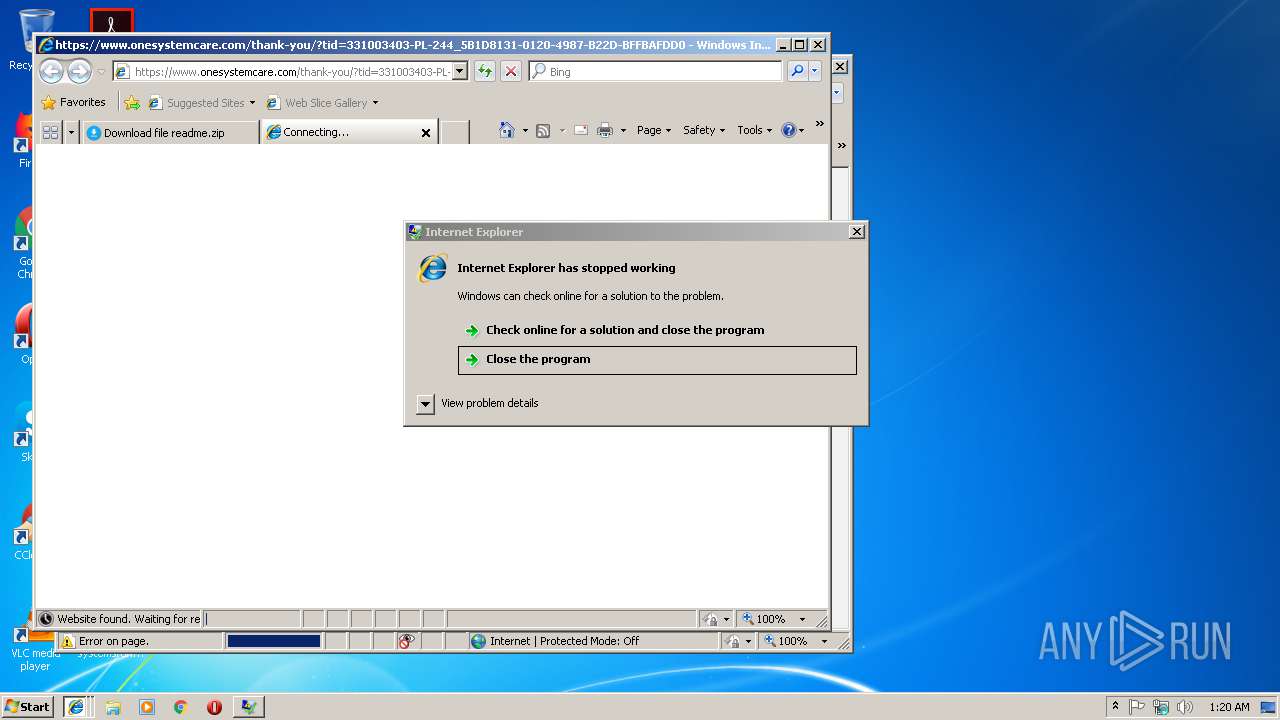Open a new blank tab button
This screenshot has width=1280, height=720.
[x=455, y=132]
